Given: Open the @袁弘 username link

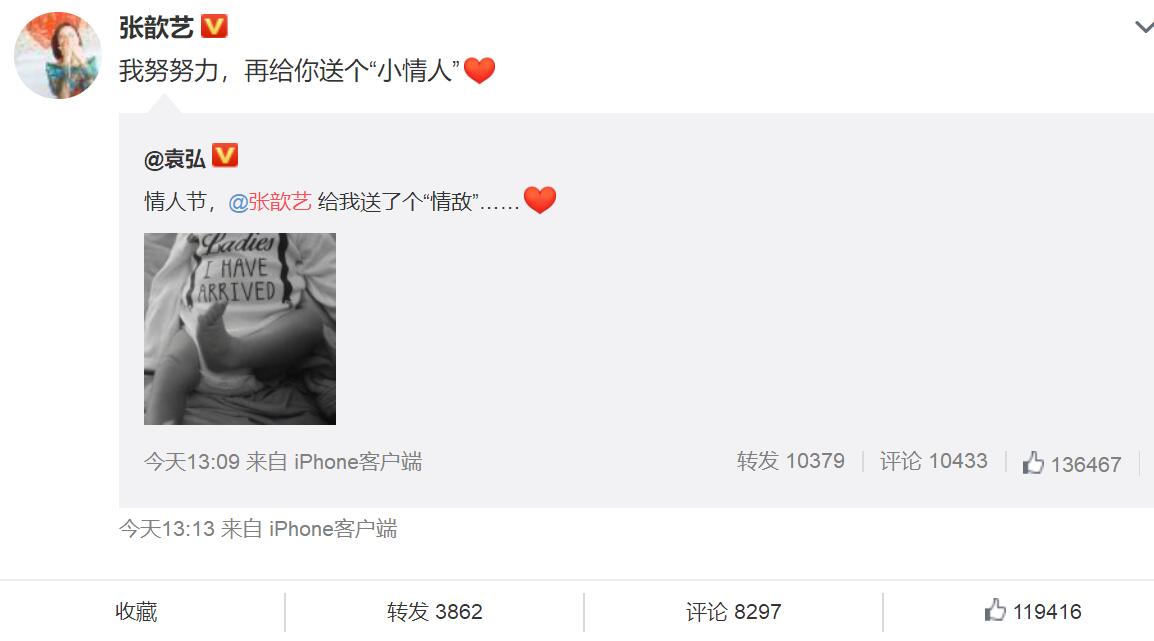Looking at the screenshot, I should pyautogui.click(x=175, y=158).
